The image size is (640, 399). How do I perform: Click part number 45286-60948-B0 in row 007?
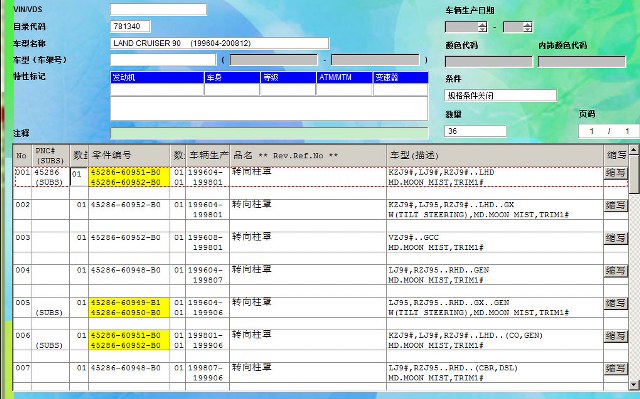tap(126, 368)
